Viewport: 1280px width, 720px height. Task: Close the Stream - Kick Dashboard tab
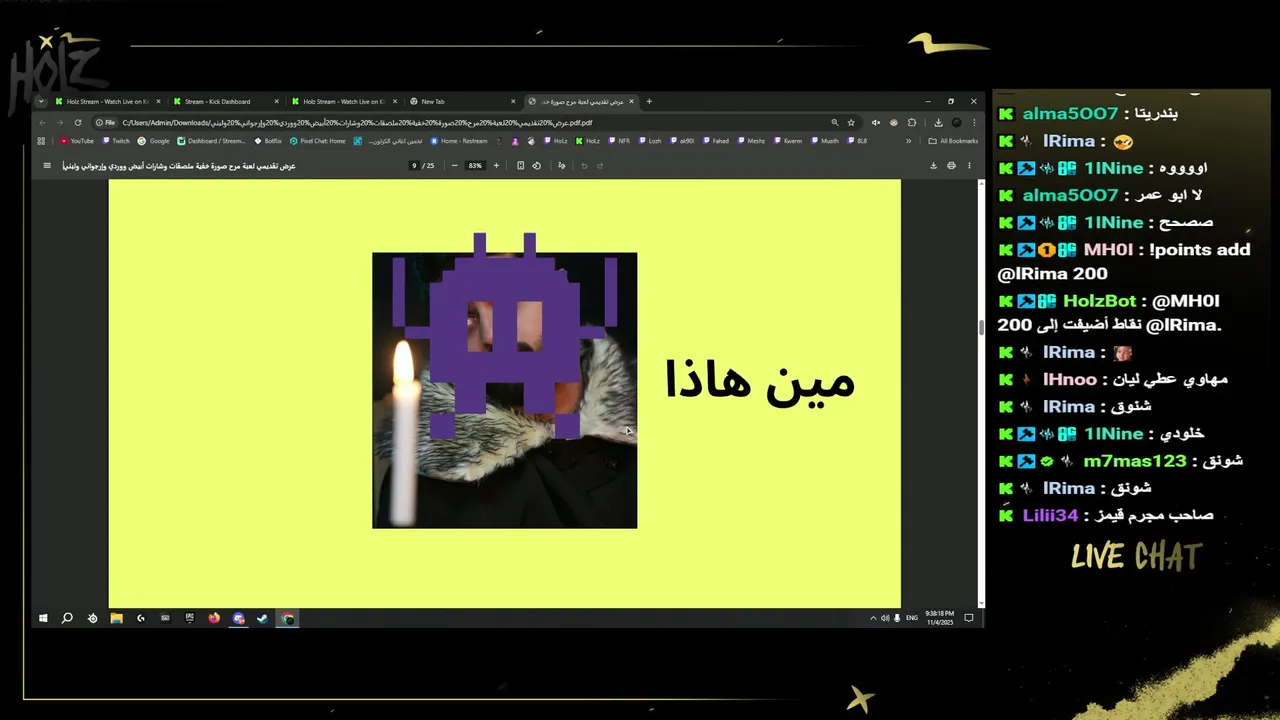(276, 101)
